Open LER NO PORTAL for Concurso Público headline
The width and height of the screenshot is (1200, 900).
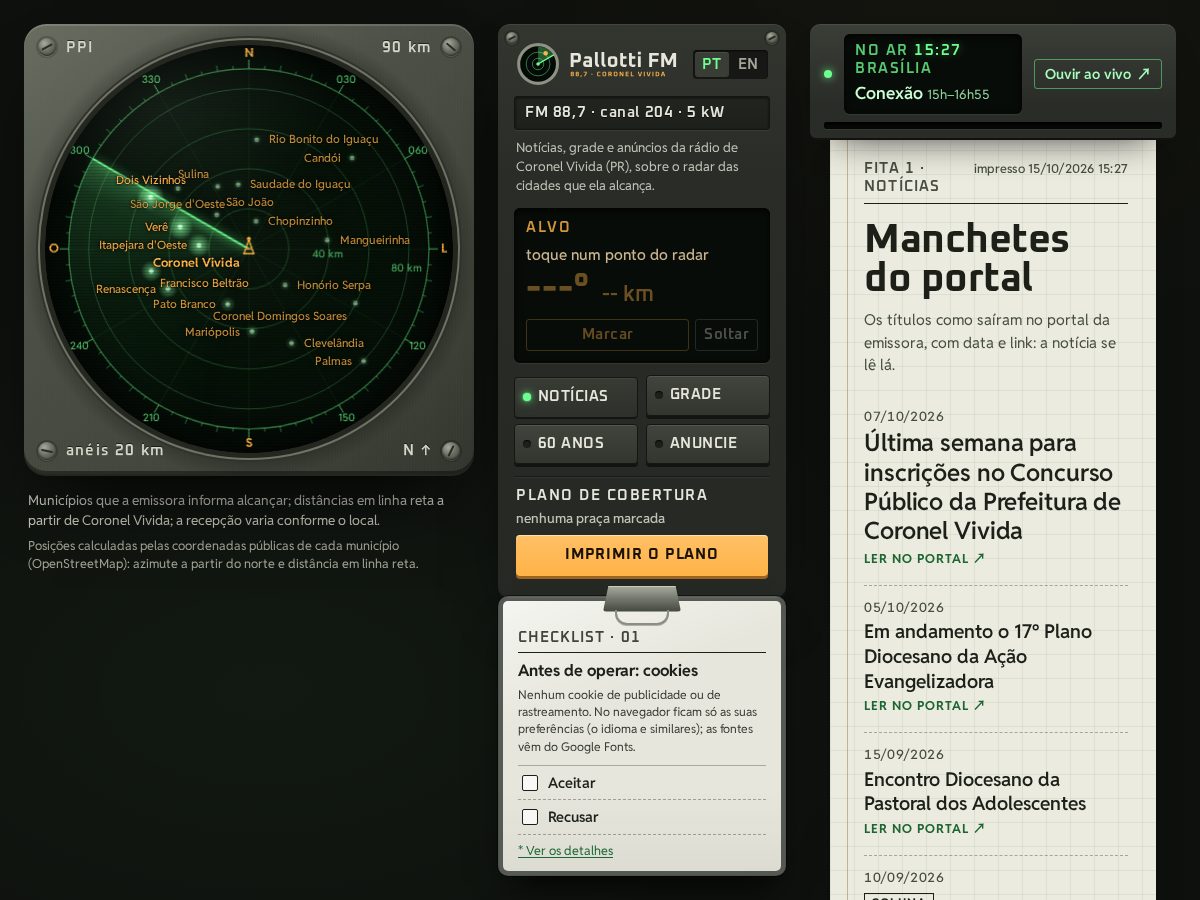click(x=924, y=559)
